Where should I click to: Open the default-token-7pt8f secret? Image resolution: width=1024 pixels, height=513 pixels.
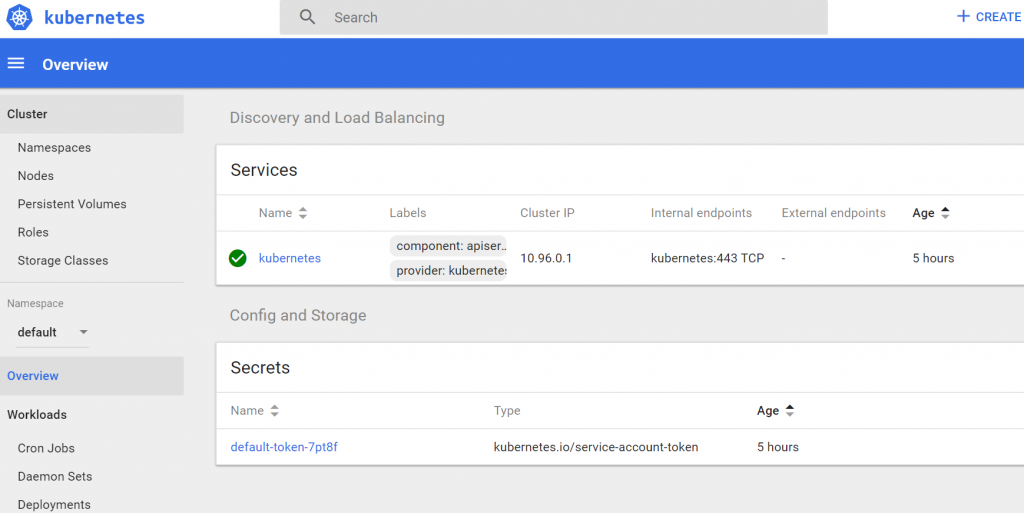pyautogui.click(x=284, y=447)
